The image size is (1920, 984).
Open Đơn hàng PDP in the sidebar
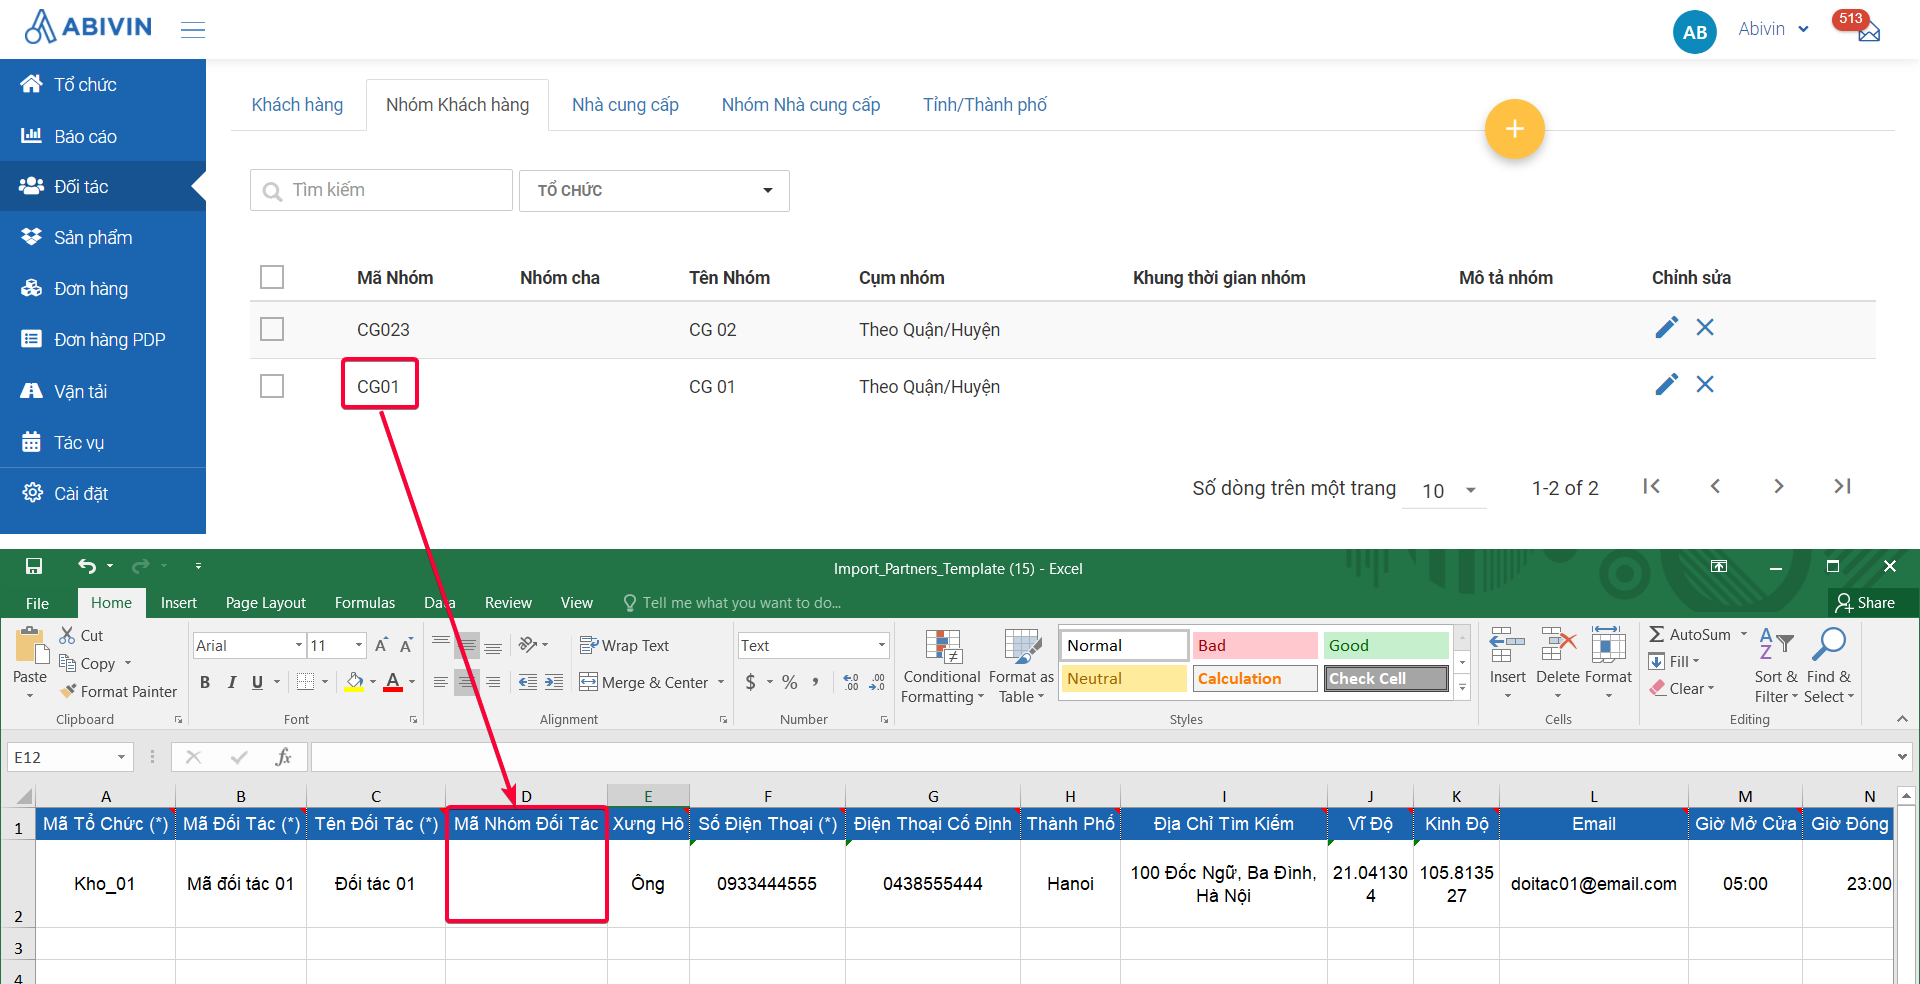coord(103,340)
